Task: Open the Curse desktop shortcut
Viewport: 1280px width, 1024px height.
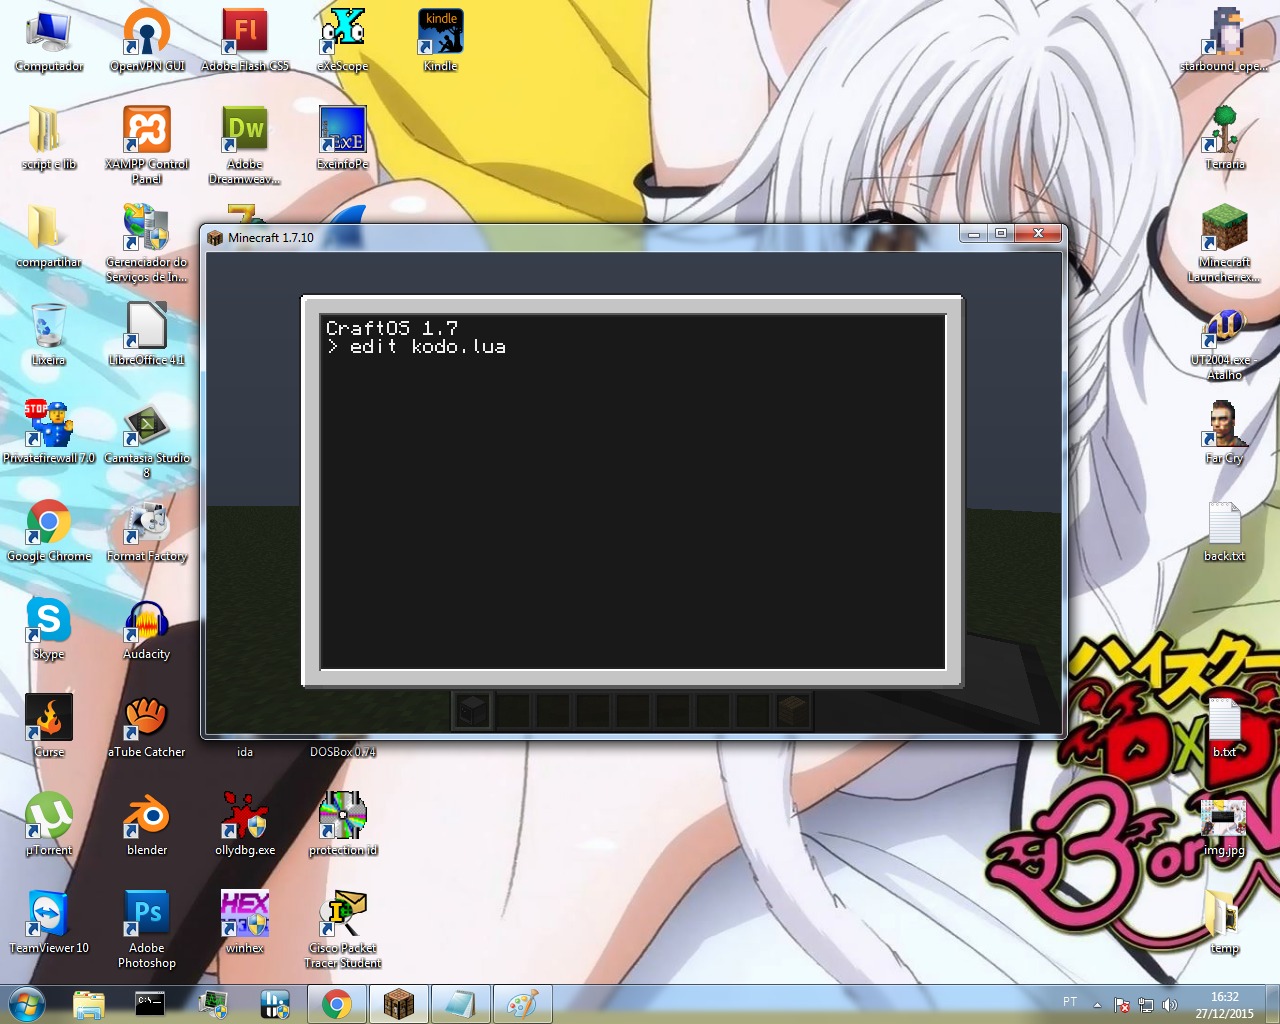Action: (x=48, y=726)
